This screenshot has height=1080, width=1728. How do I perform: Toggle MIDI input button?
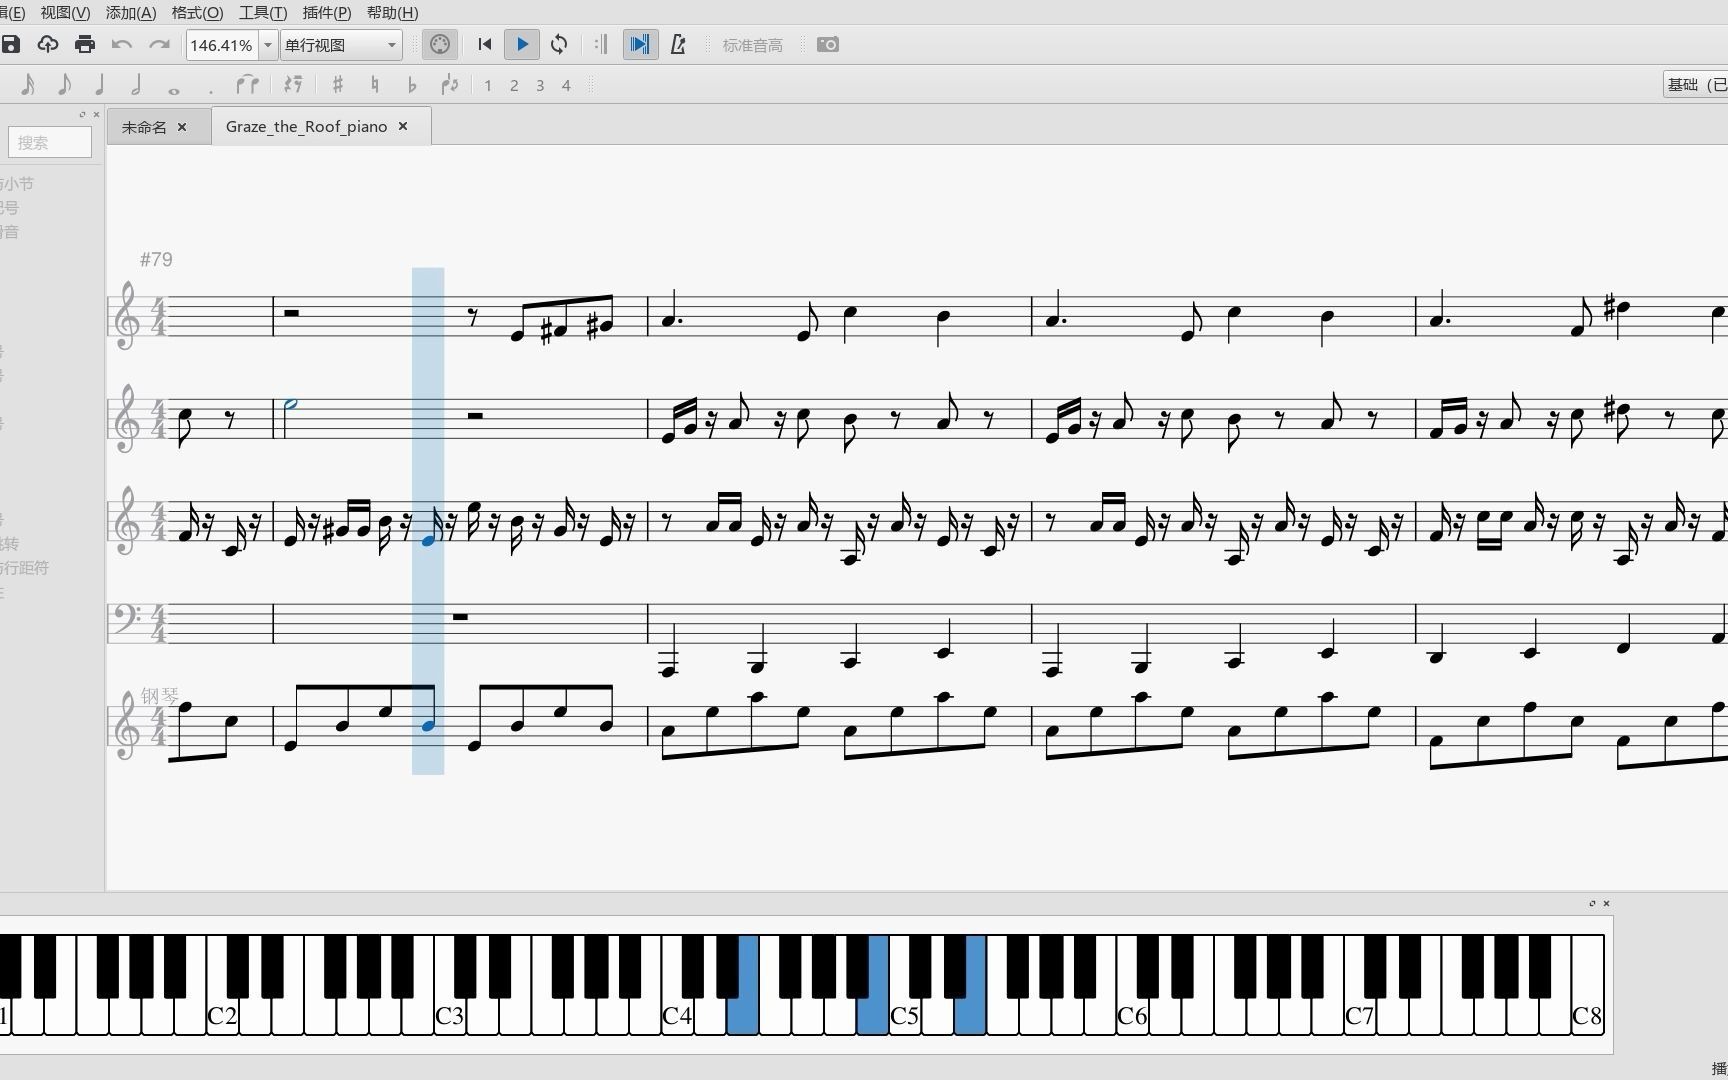(x=440, y=45)
